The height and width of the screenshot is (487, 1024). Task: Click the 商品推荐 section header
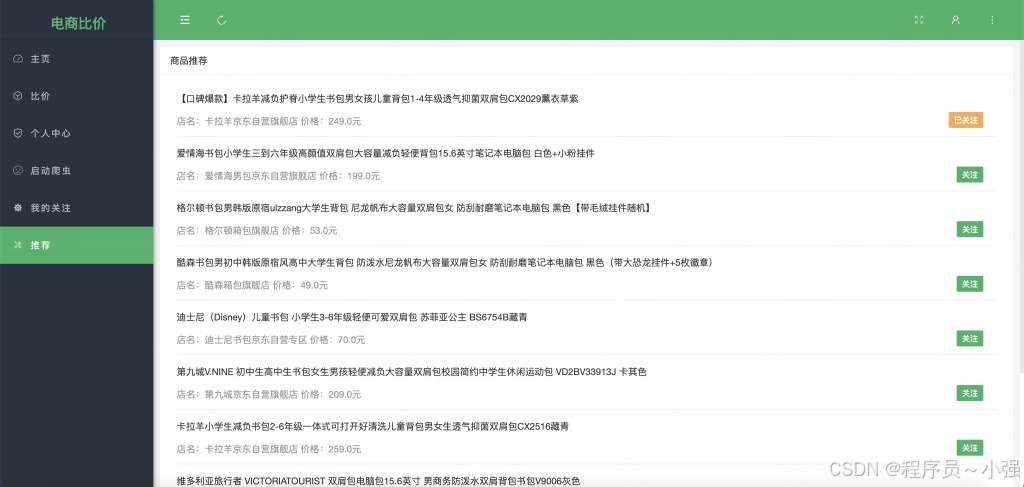189,61
